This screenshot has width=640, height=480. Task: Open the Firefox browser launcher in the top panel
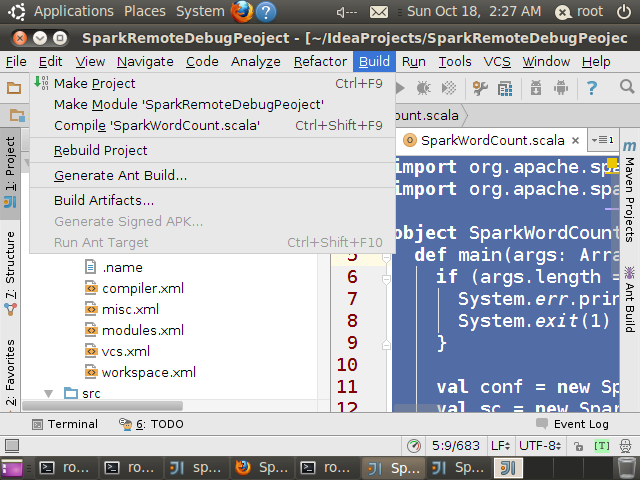tap(242, 11)
